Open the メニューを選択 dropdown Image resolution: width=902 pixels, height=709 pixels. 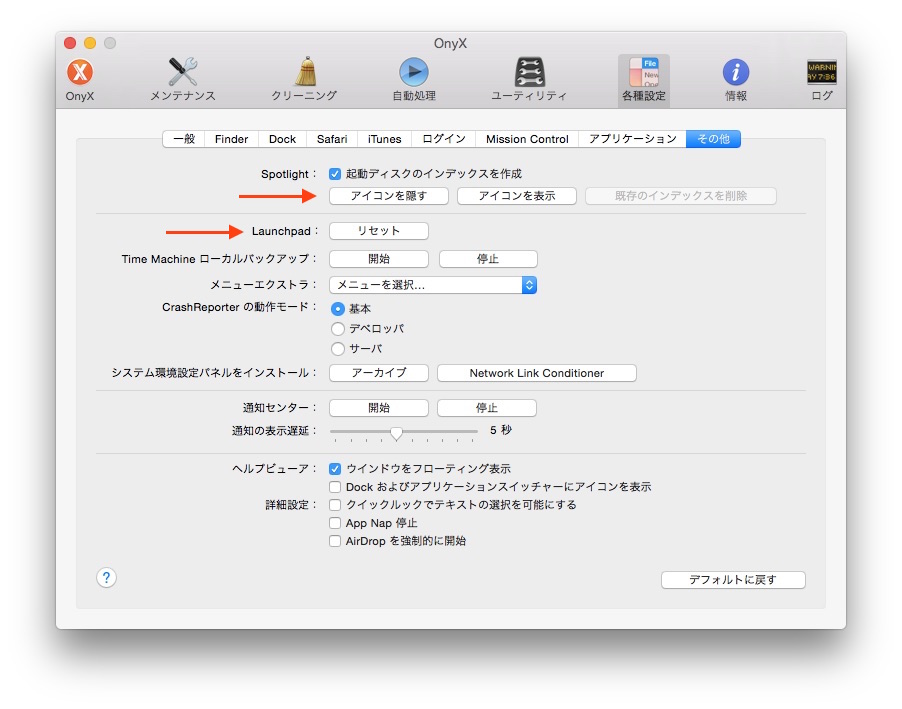[433, 285]
